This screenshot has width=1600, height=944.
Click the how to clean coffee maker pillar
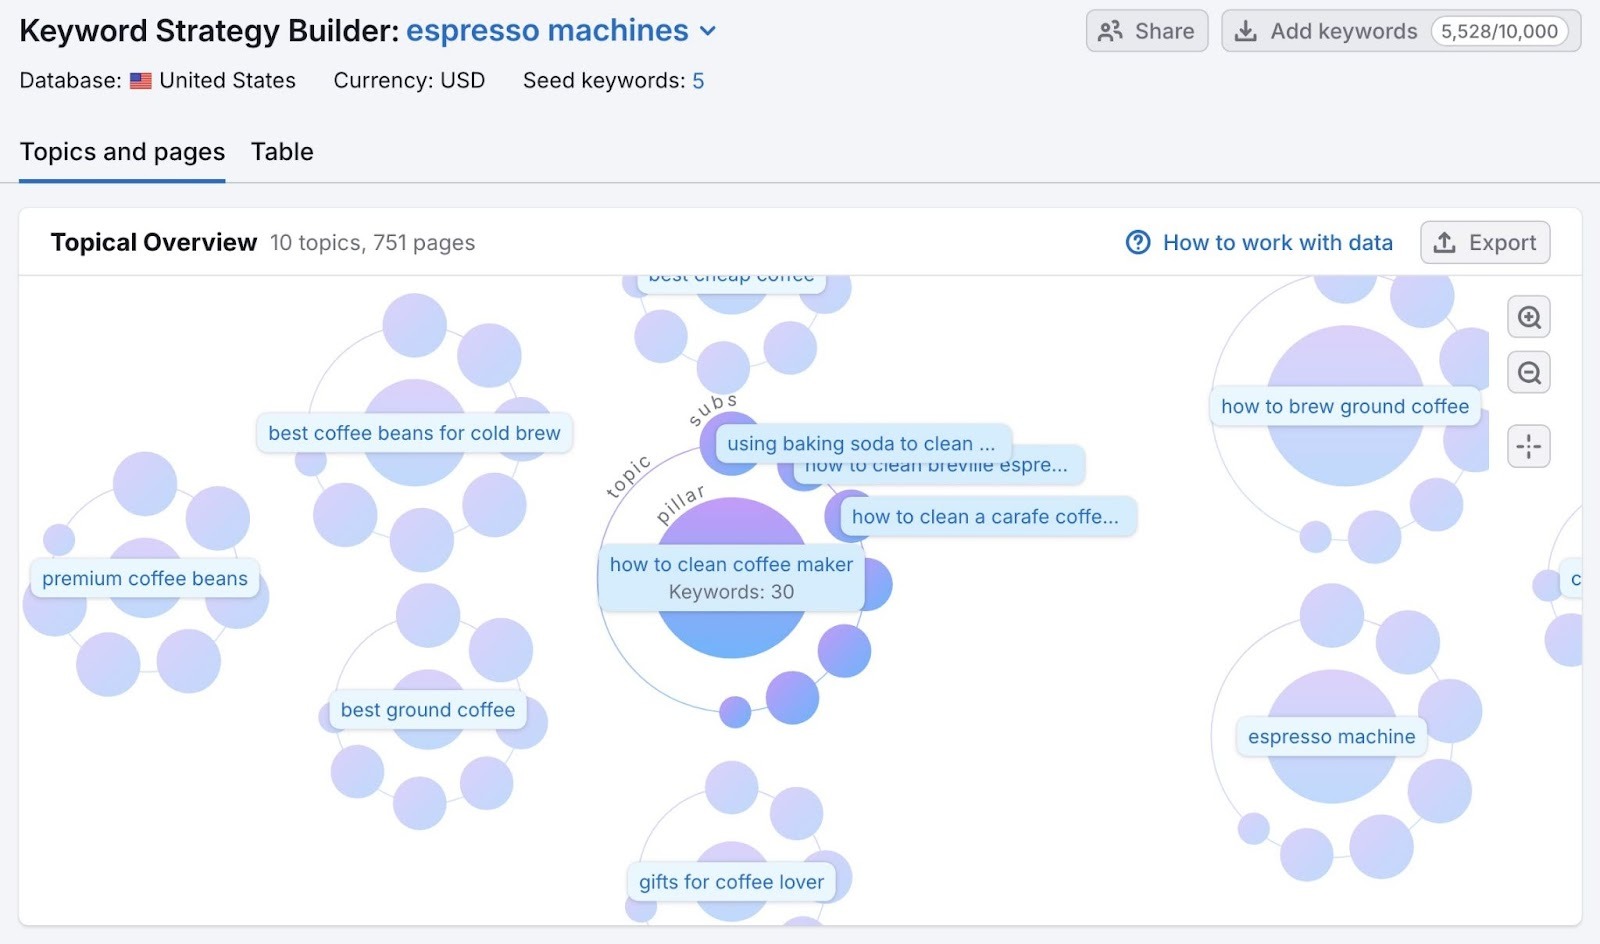pyautogui.click(x=731, y=578)
